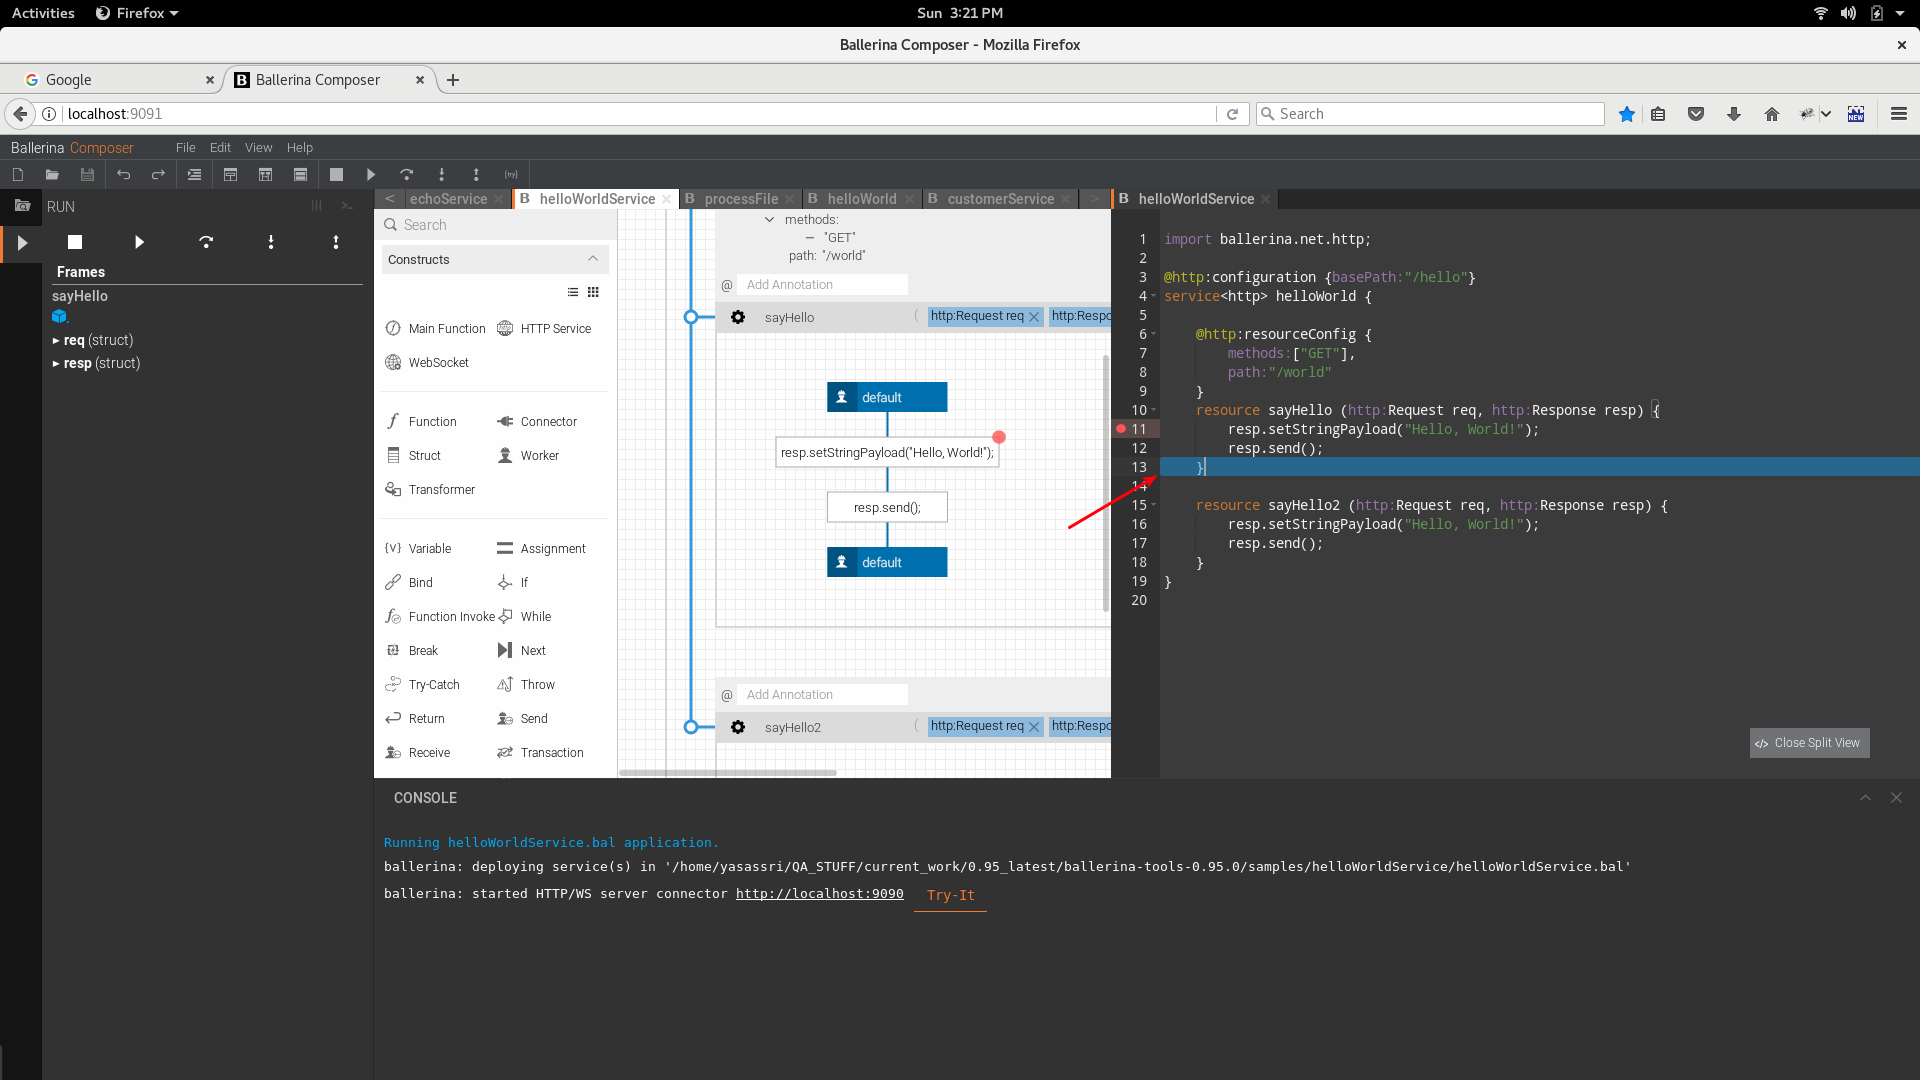Open the File menu
The height and width of the screenshot is (1080, 1920).
tap(184, 147)
